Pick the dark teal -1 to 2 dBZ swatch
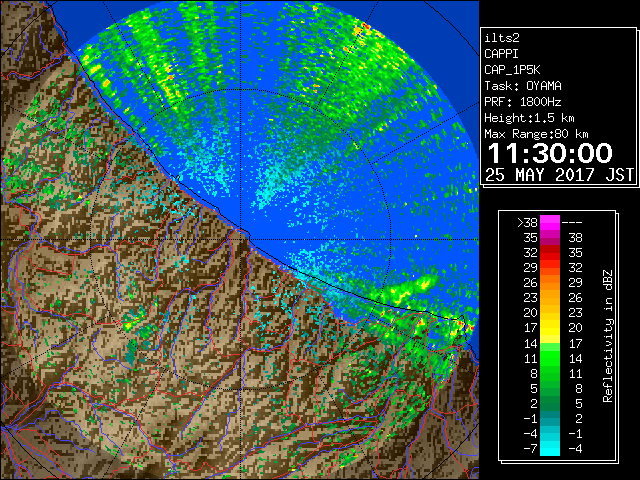Viewport: 640px width, 480px height. coord(550,418)
